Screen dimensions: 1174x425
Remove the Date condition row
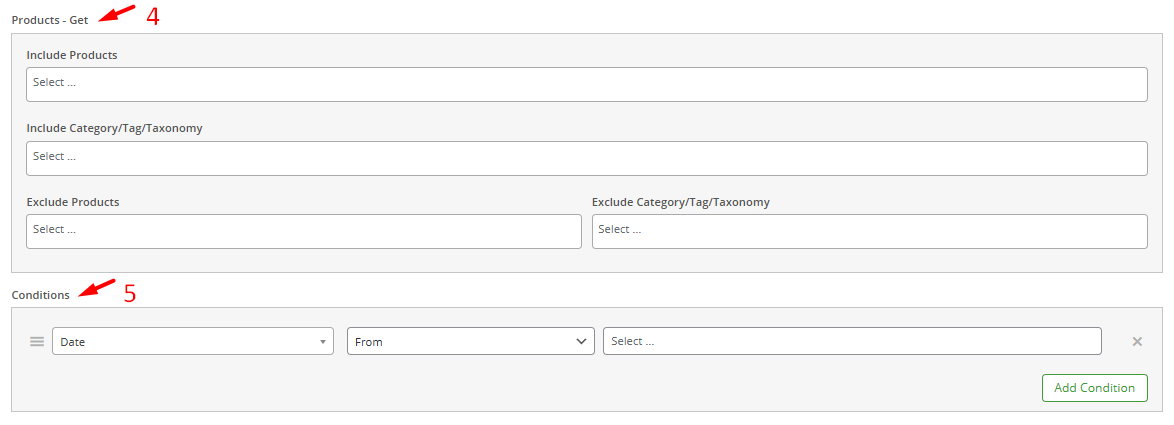(x=1136, y=341)
